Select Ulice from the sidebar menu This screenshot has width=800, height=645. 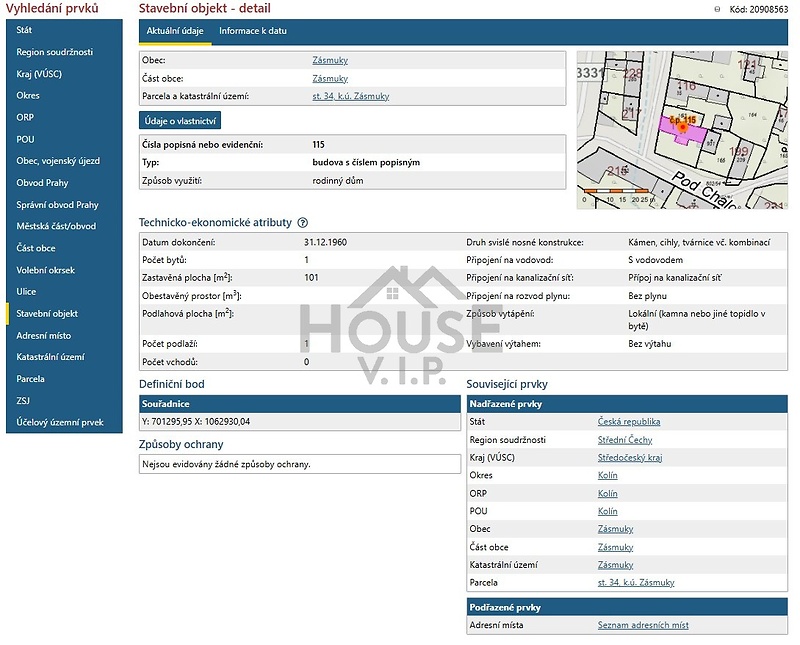pyautogui.click(x=27, y=292)
